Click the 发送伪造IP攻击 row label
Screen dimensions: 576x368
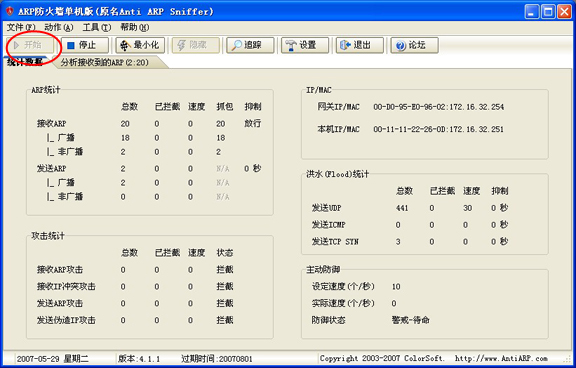coord(66,320)
